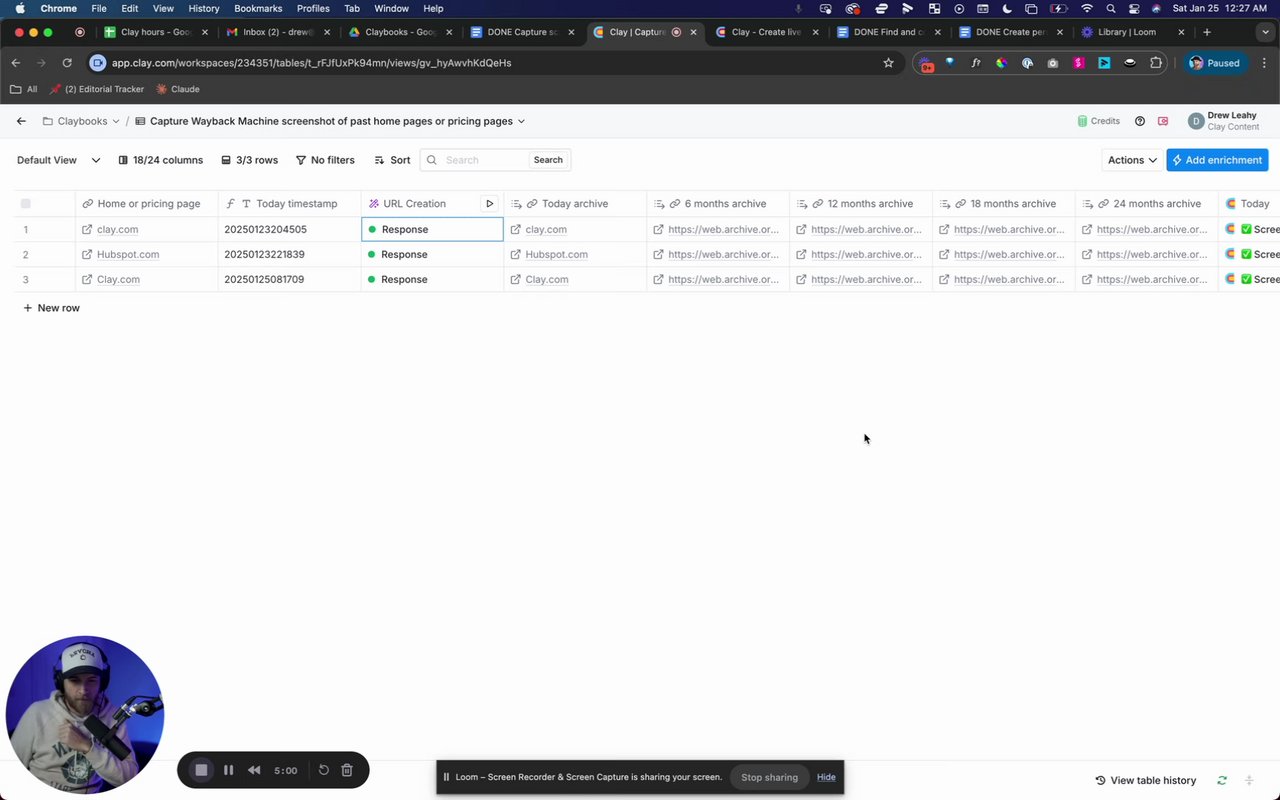Viewport: 1280px width, 800px height.
Task: Hide the Loom screen sharing bar
Action: [826, 777]
